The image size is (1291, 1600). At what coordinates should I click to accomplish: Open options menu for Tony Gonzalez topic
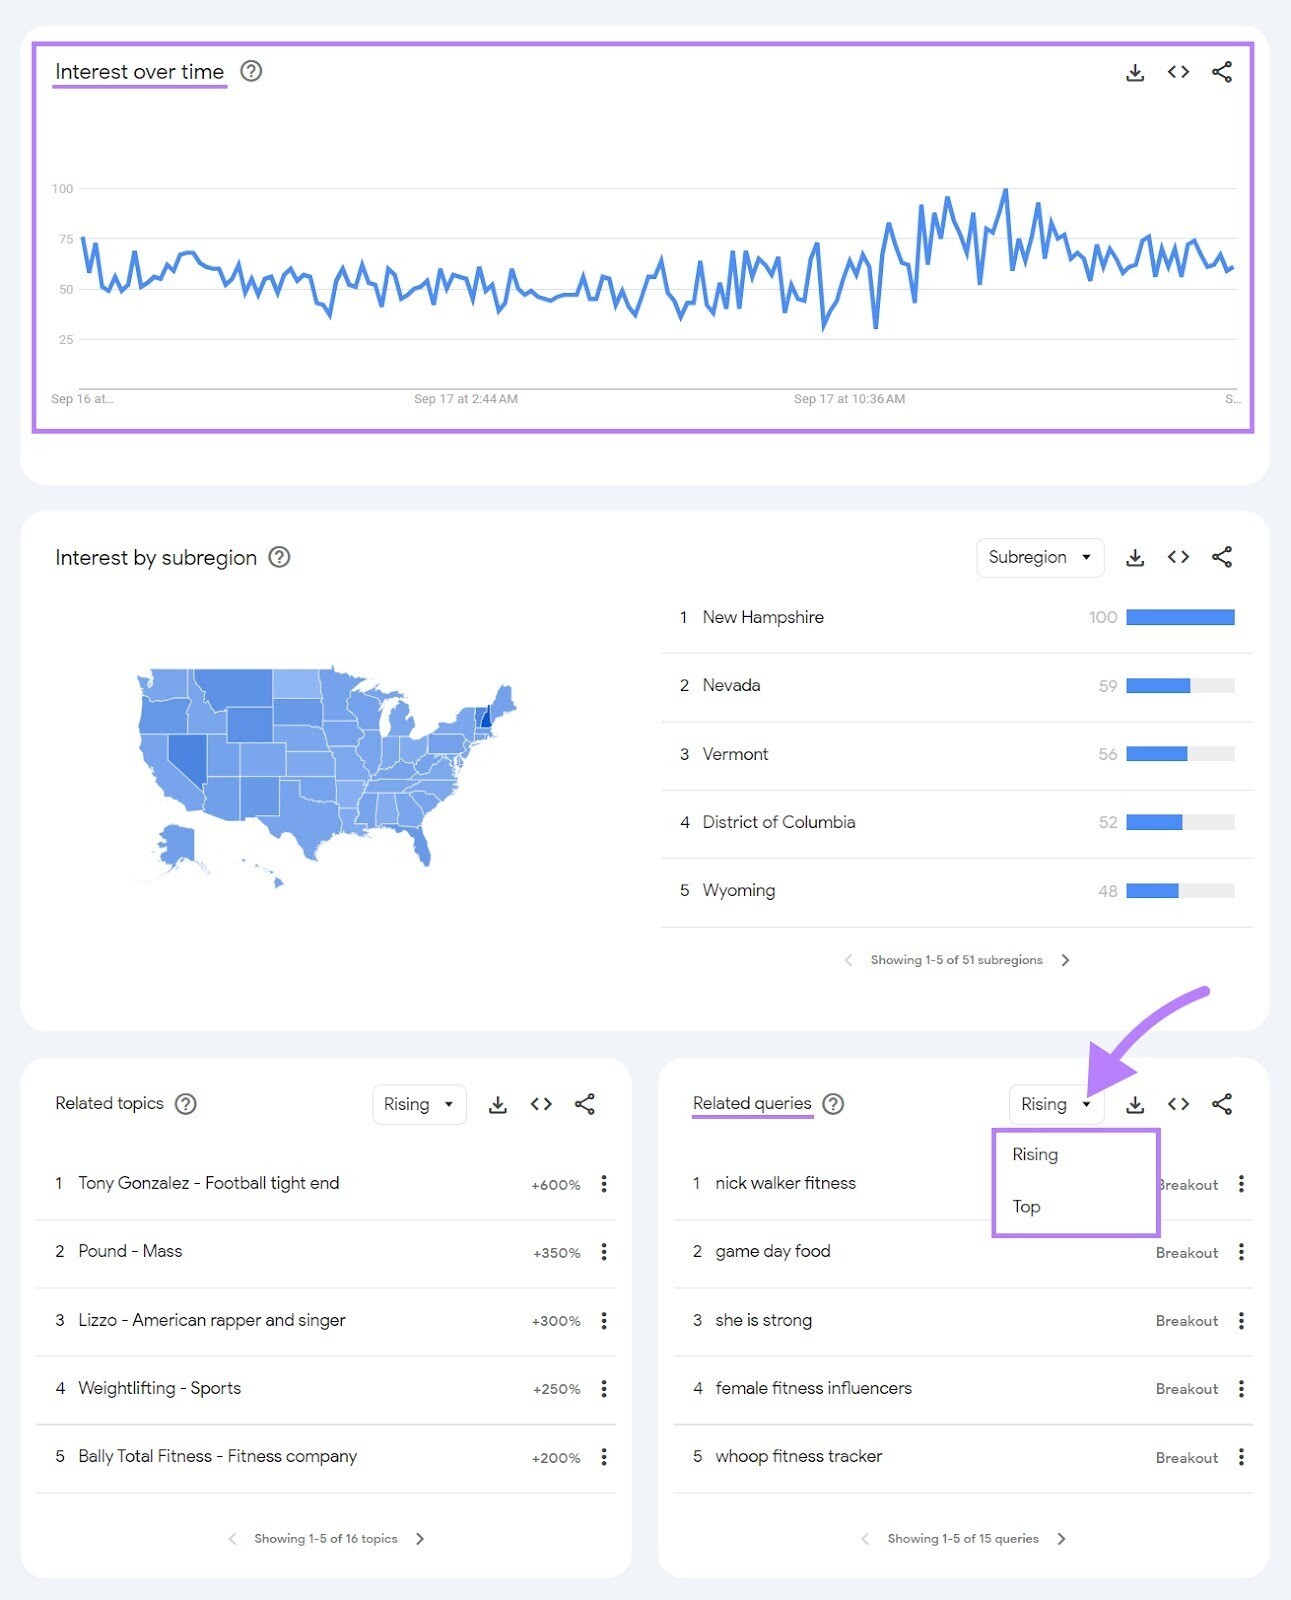click(x=604, y=1184)
